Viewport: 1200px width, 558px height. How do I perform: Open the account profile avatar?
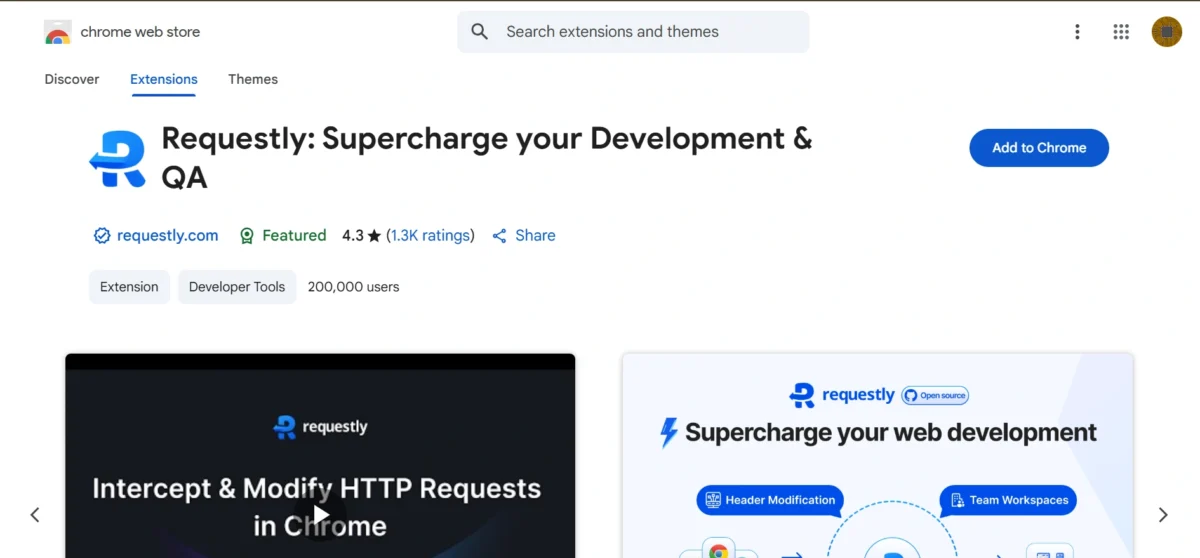click(x=1167, y=32)
